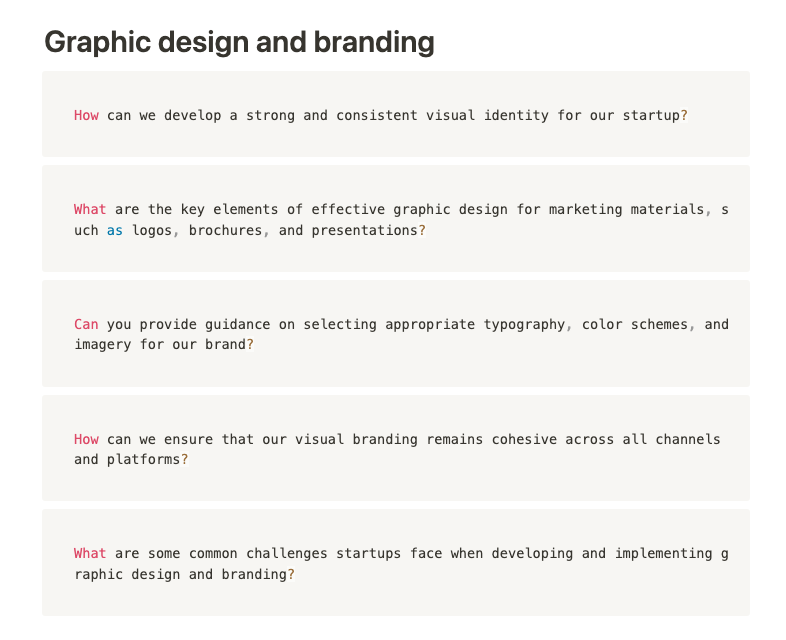Screen dimensions: 786x640
Task: Click the red "What" in the common challenges block
Action: tap(90, 553)
